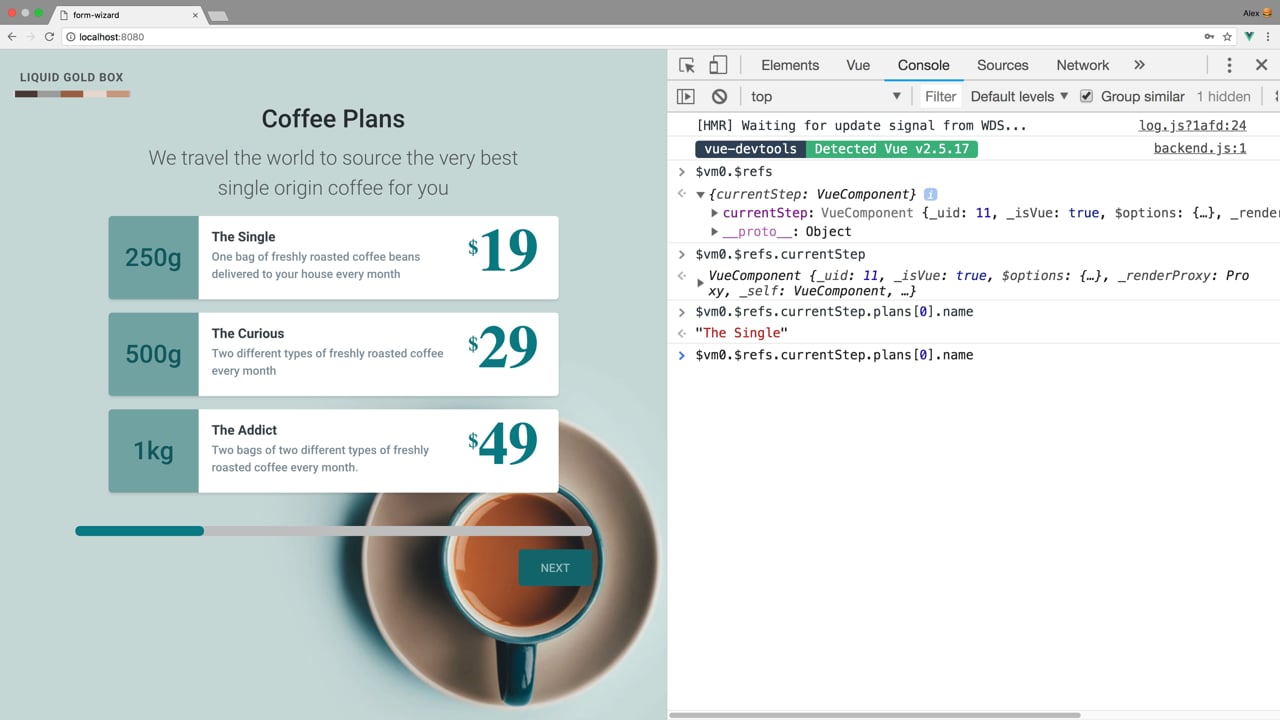The width and height of the screenshot is (1280, 720).
Task: Switch to the Vue tab
Action: tap(858, 65)
